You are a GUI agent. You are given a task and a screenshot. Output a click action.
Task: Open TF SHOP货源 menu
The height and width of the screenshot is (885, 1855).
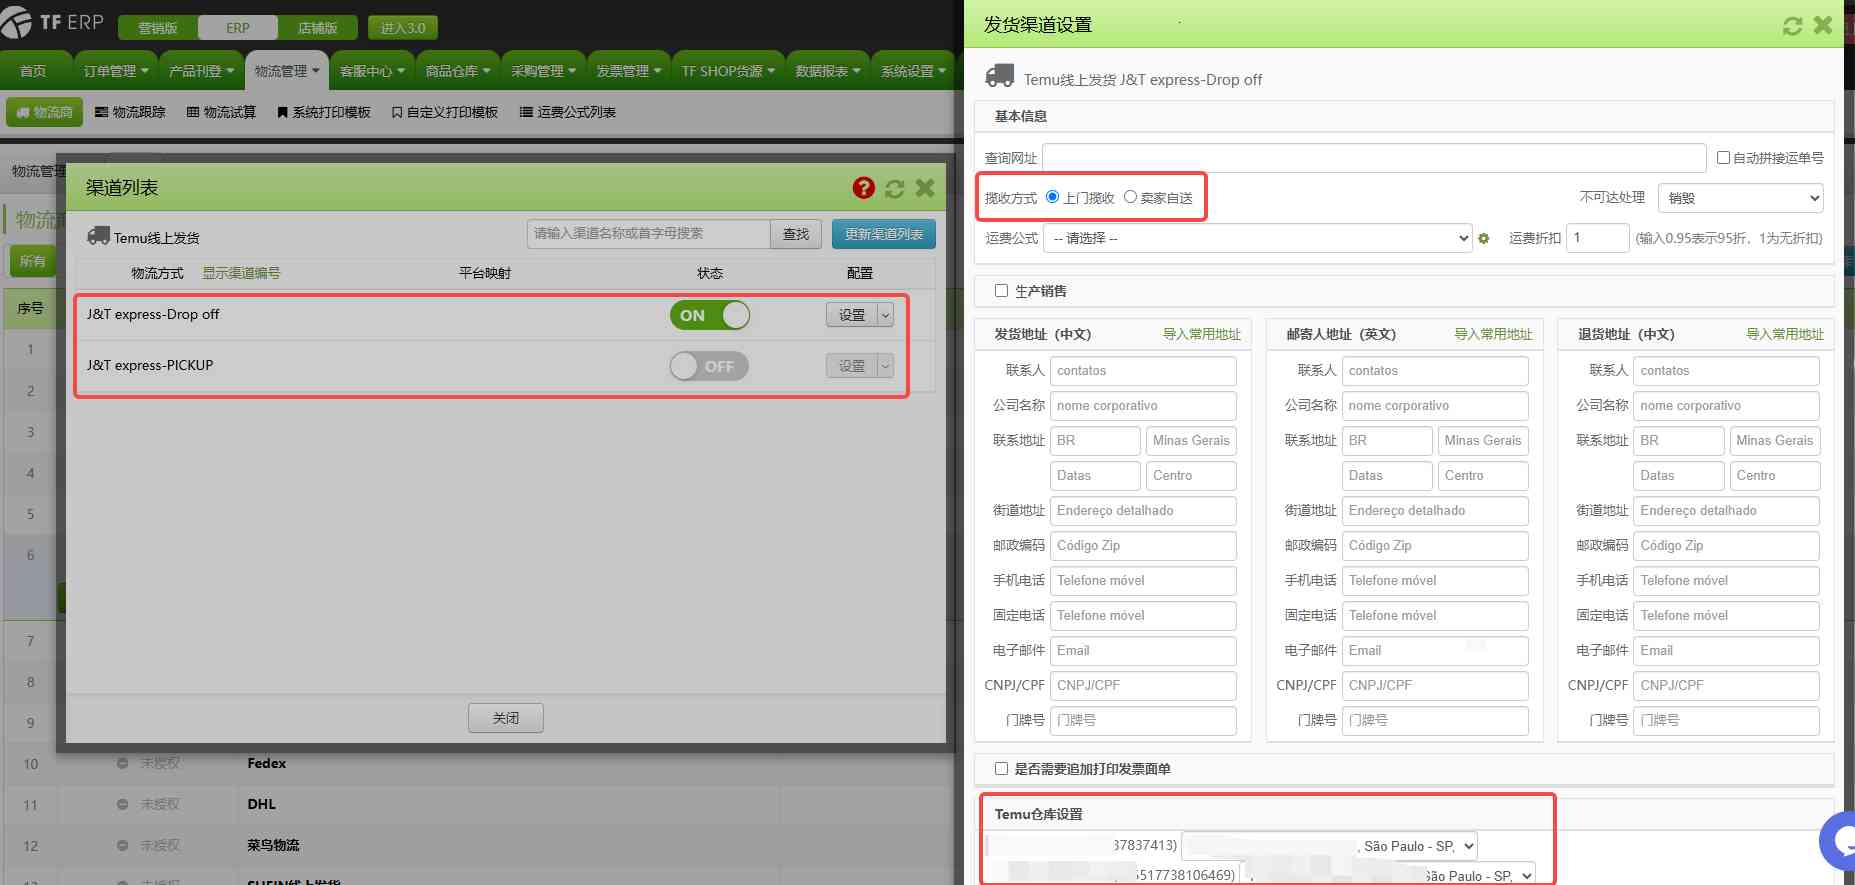tap(728, 71)
